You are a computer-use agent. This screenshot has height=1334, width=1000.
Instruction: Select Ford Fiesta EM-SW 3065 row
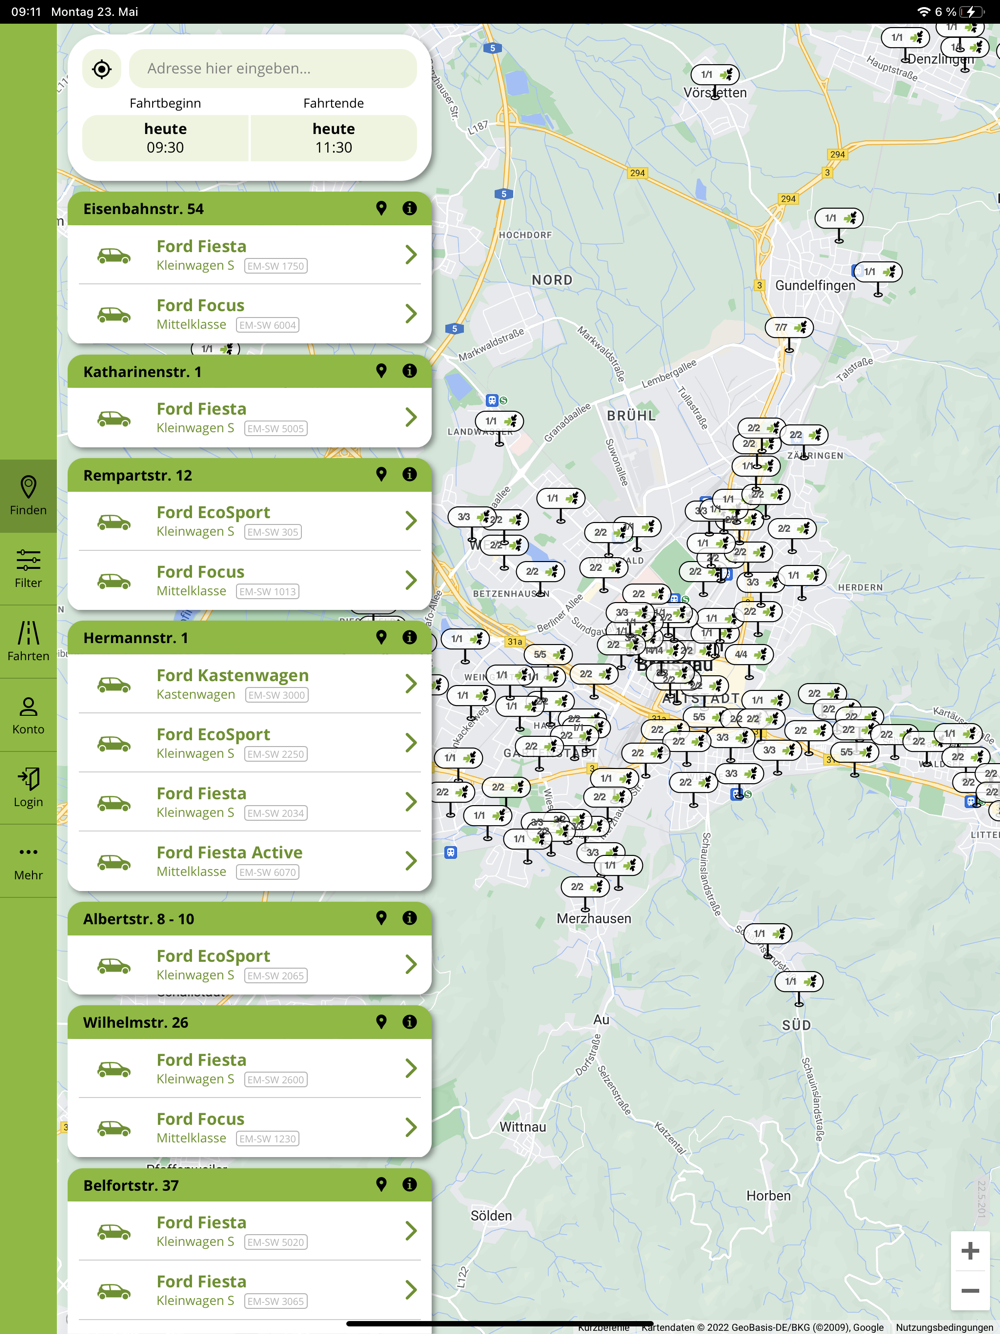pyautogui.click(x=249, y=1290)
